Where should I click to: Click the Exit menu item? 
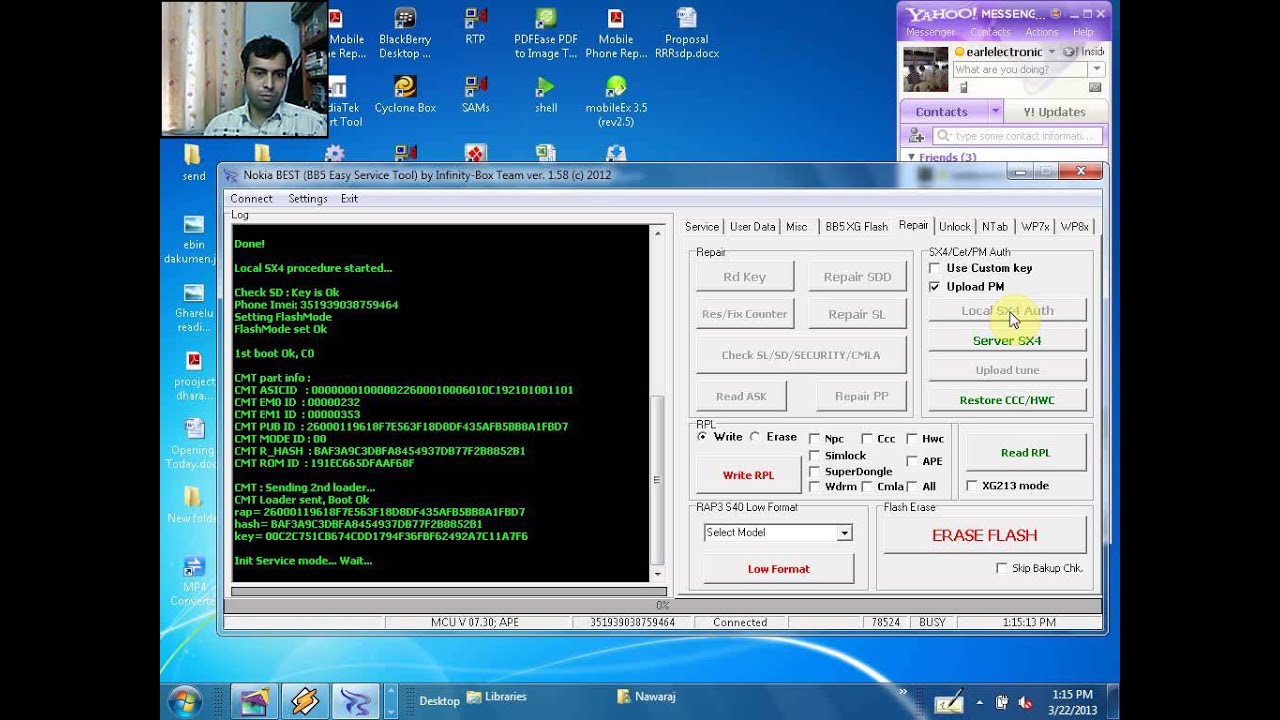pyautogui.click(x=349, y=199)
